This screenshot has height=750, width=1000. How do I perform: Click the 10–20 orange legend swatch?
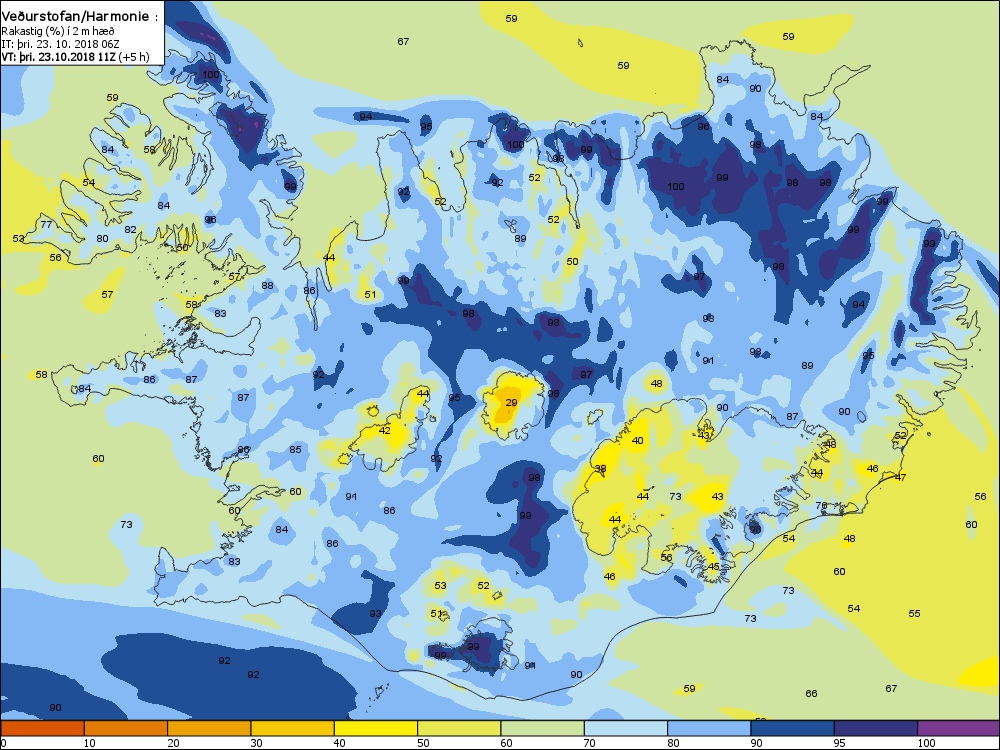click(126, 728)
